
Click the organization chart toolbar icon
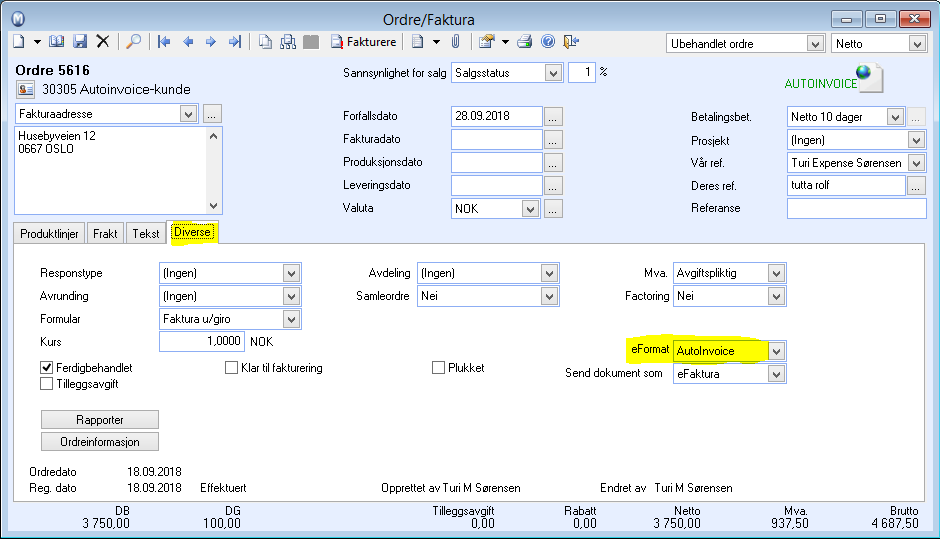pyautogui.click(x=288, y=41)
